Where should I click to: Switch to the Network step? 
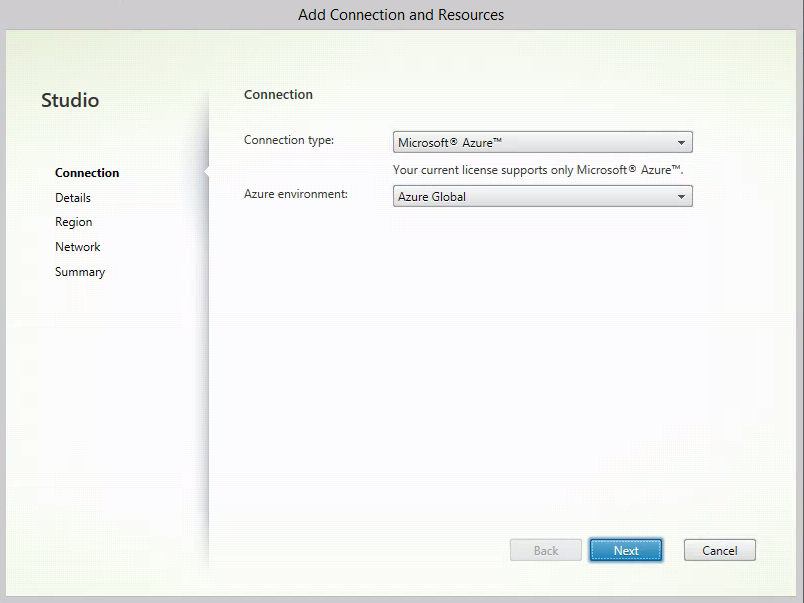pos(77,247)
